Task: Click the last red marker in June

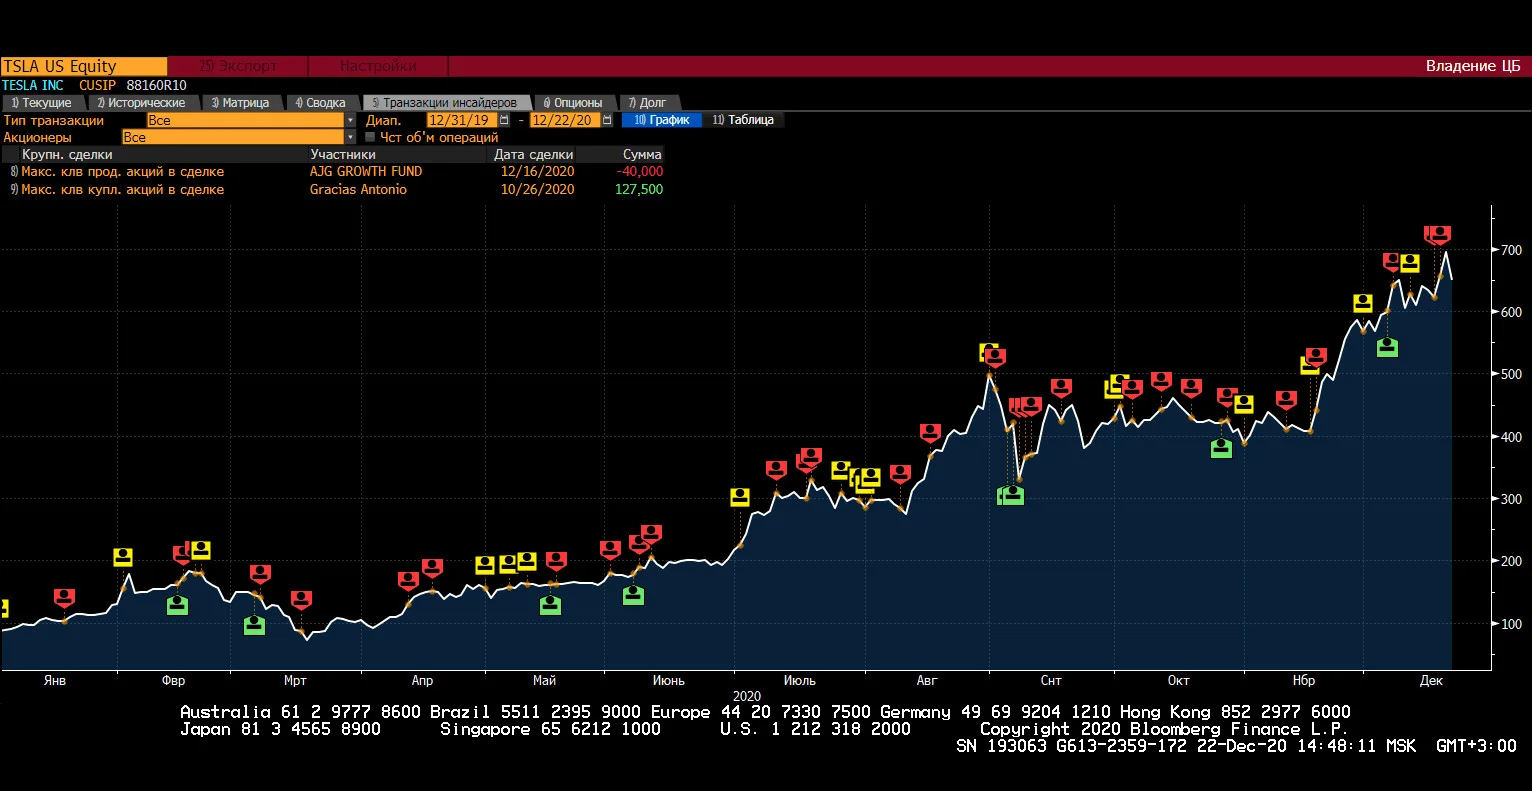Action: (x=651, y=534)
